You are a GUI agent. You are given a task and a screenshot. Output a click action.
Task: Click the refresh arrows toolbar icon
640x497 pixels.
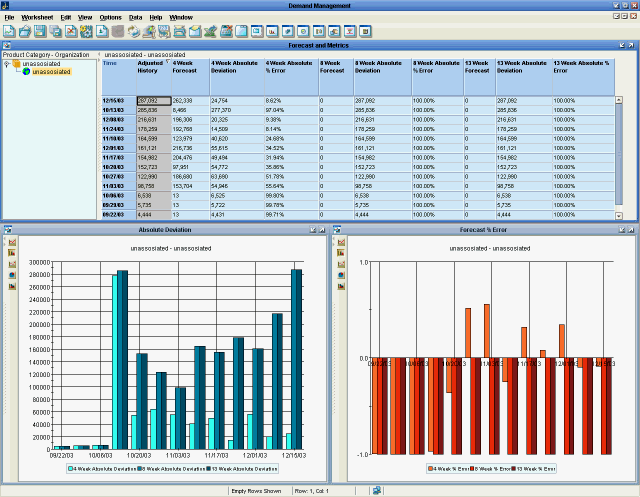[133, 31]
